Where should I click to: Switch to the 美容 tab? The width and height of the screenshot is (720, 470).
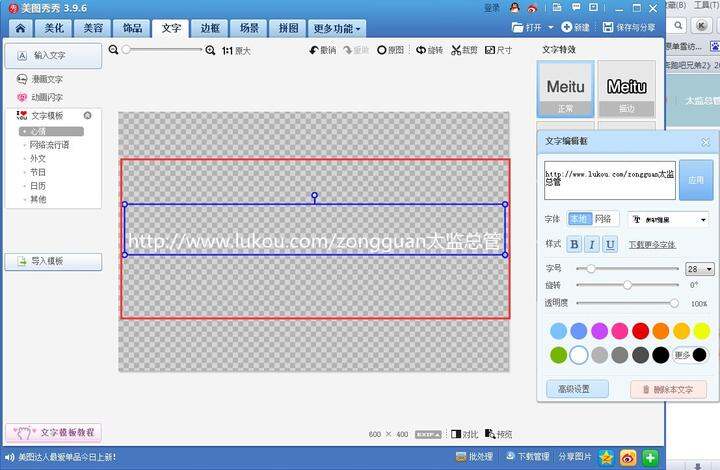93,28
